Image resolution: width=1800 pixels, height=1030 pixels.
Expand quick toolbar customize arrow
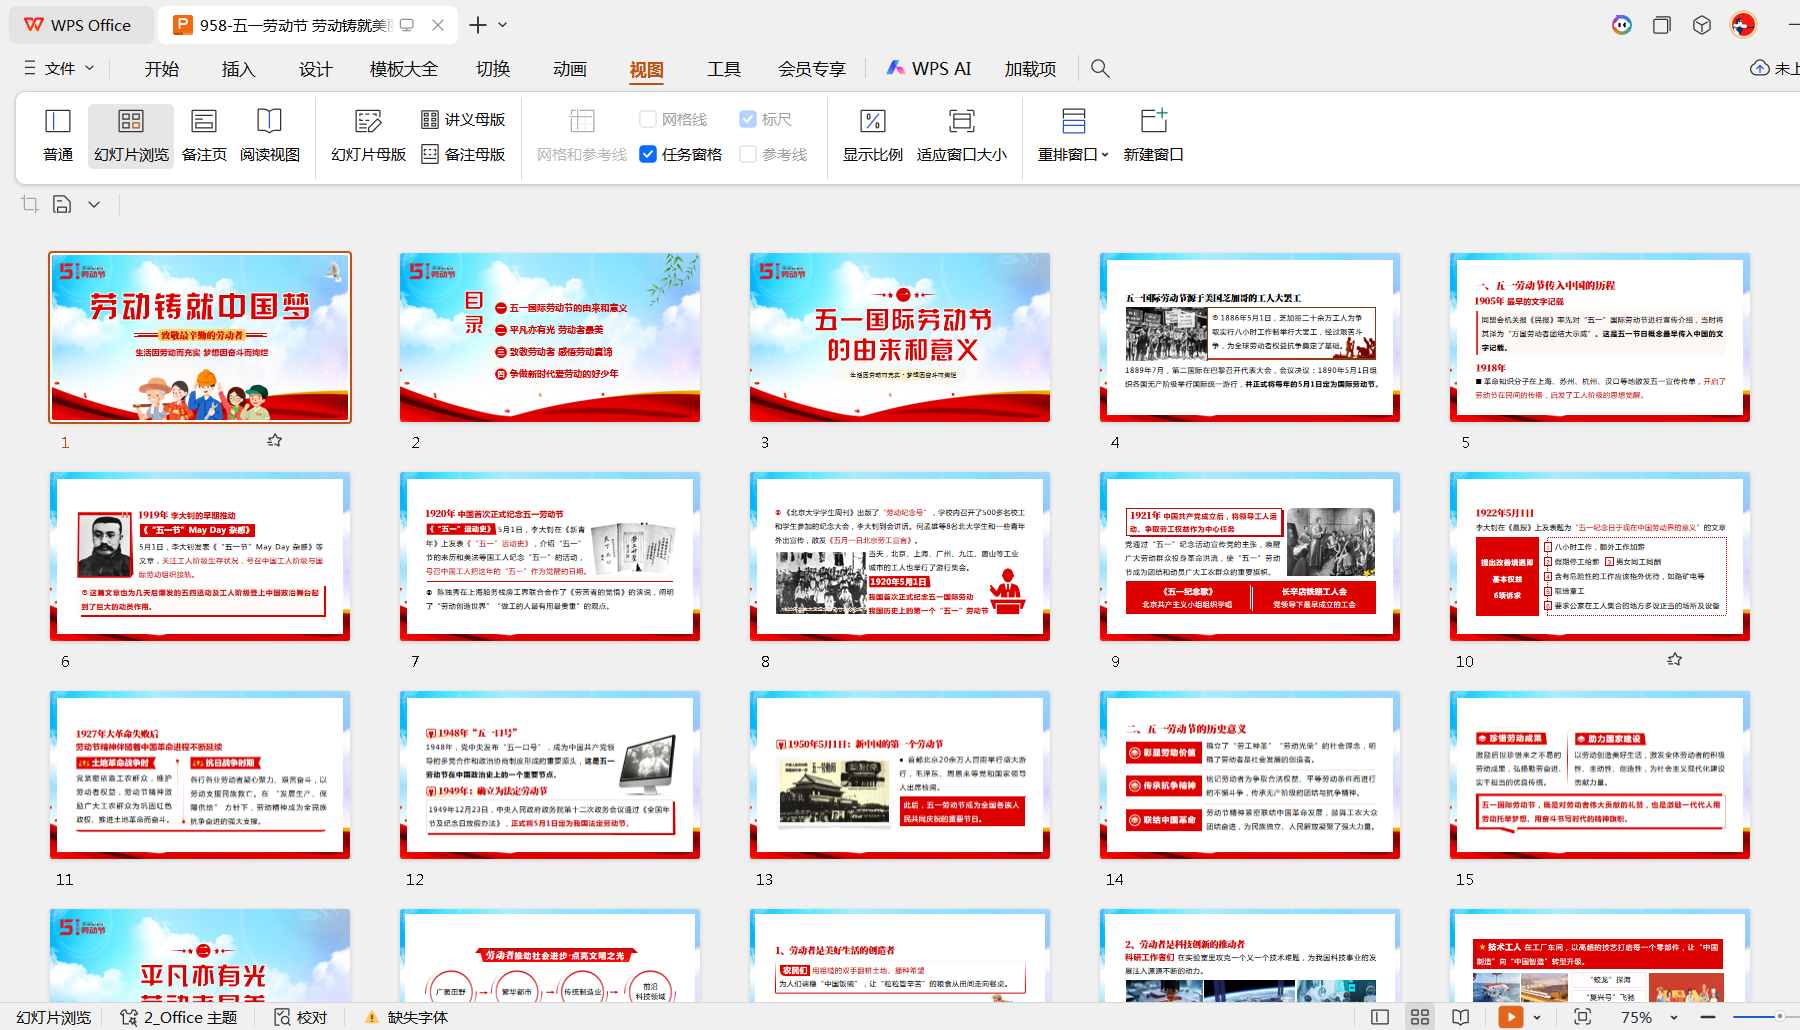point(94,204)
